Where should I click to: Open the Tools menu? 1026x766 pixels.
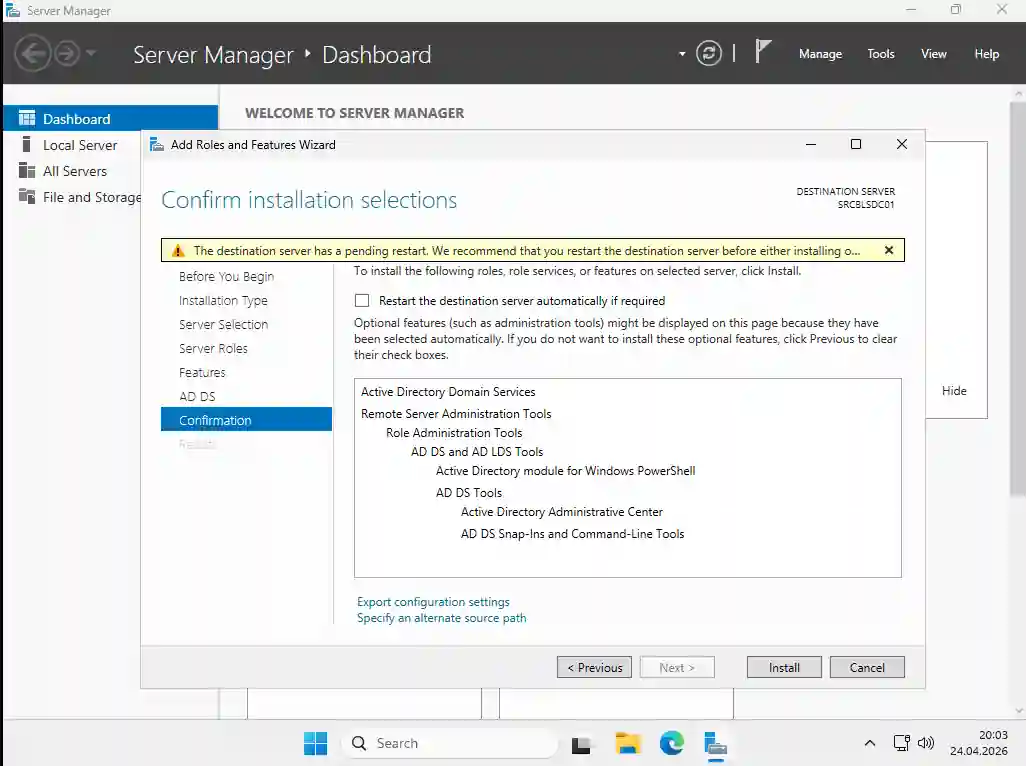pyautogui.click(x=881, y=54)
